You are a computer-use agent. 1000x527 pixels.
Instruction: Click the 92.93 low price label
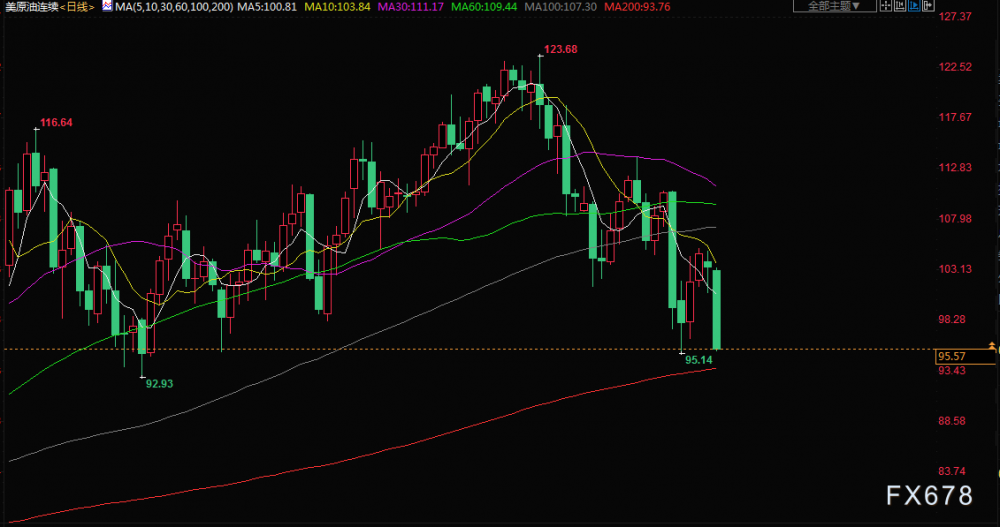click(159, 383)
